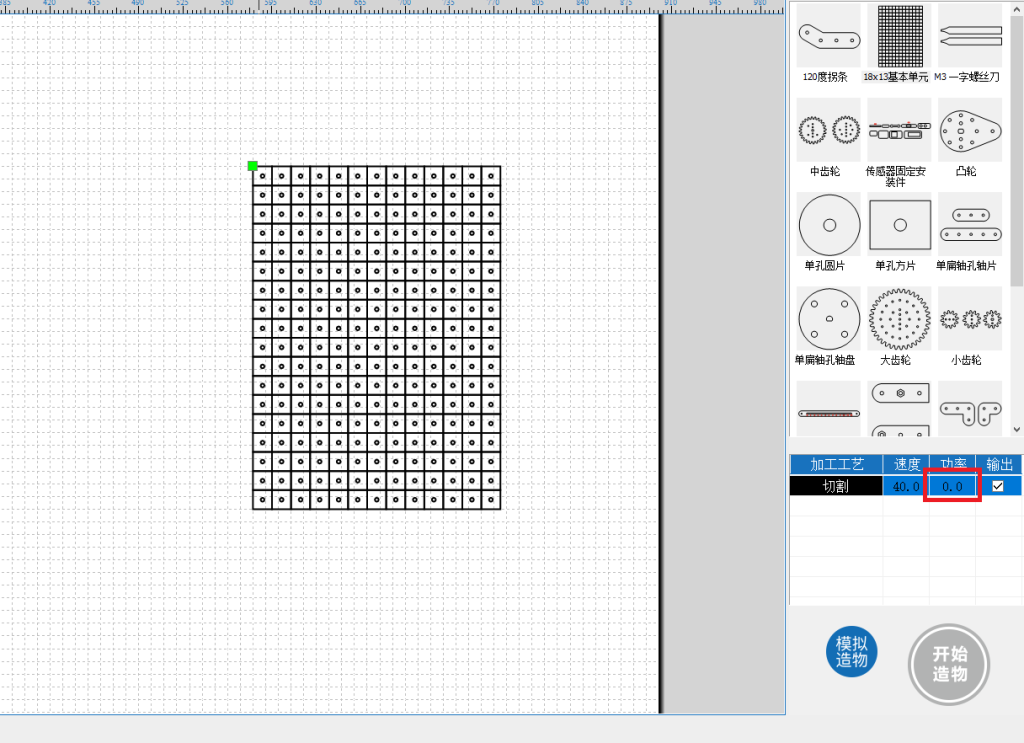Pick the 单孔圆片 disc part
This screenshot has width=1024, height=743.
pos(828,225)
